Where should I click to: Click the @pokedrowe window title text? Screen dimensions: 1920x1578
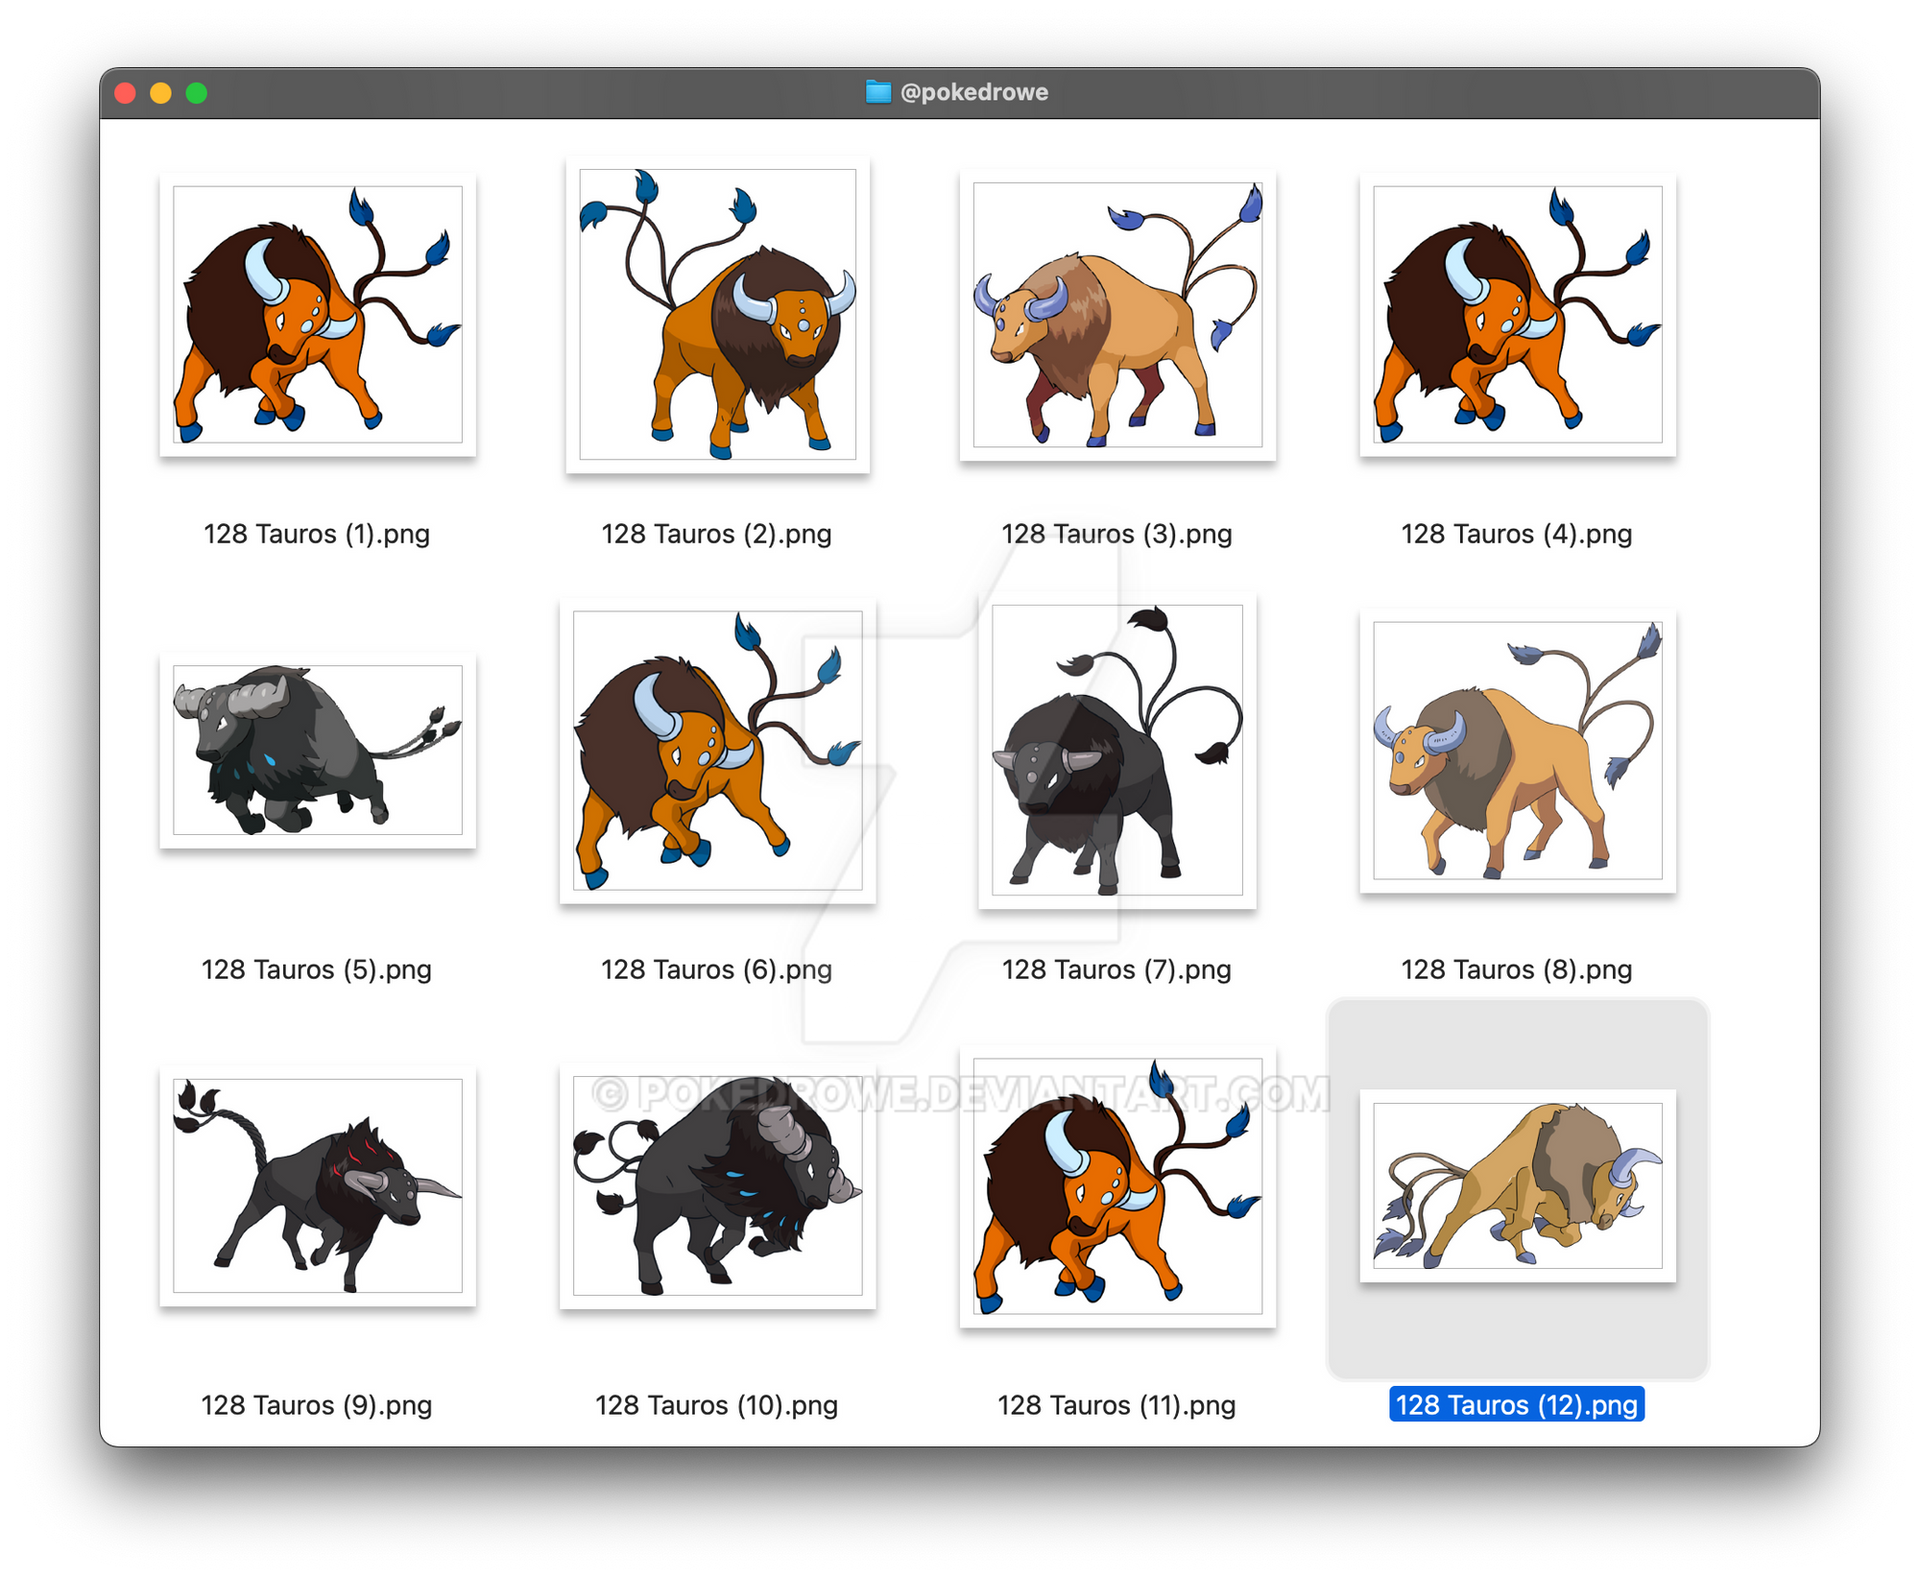click(974, 92)
